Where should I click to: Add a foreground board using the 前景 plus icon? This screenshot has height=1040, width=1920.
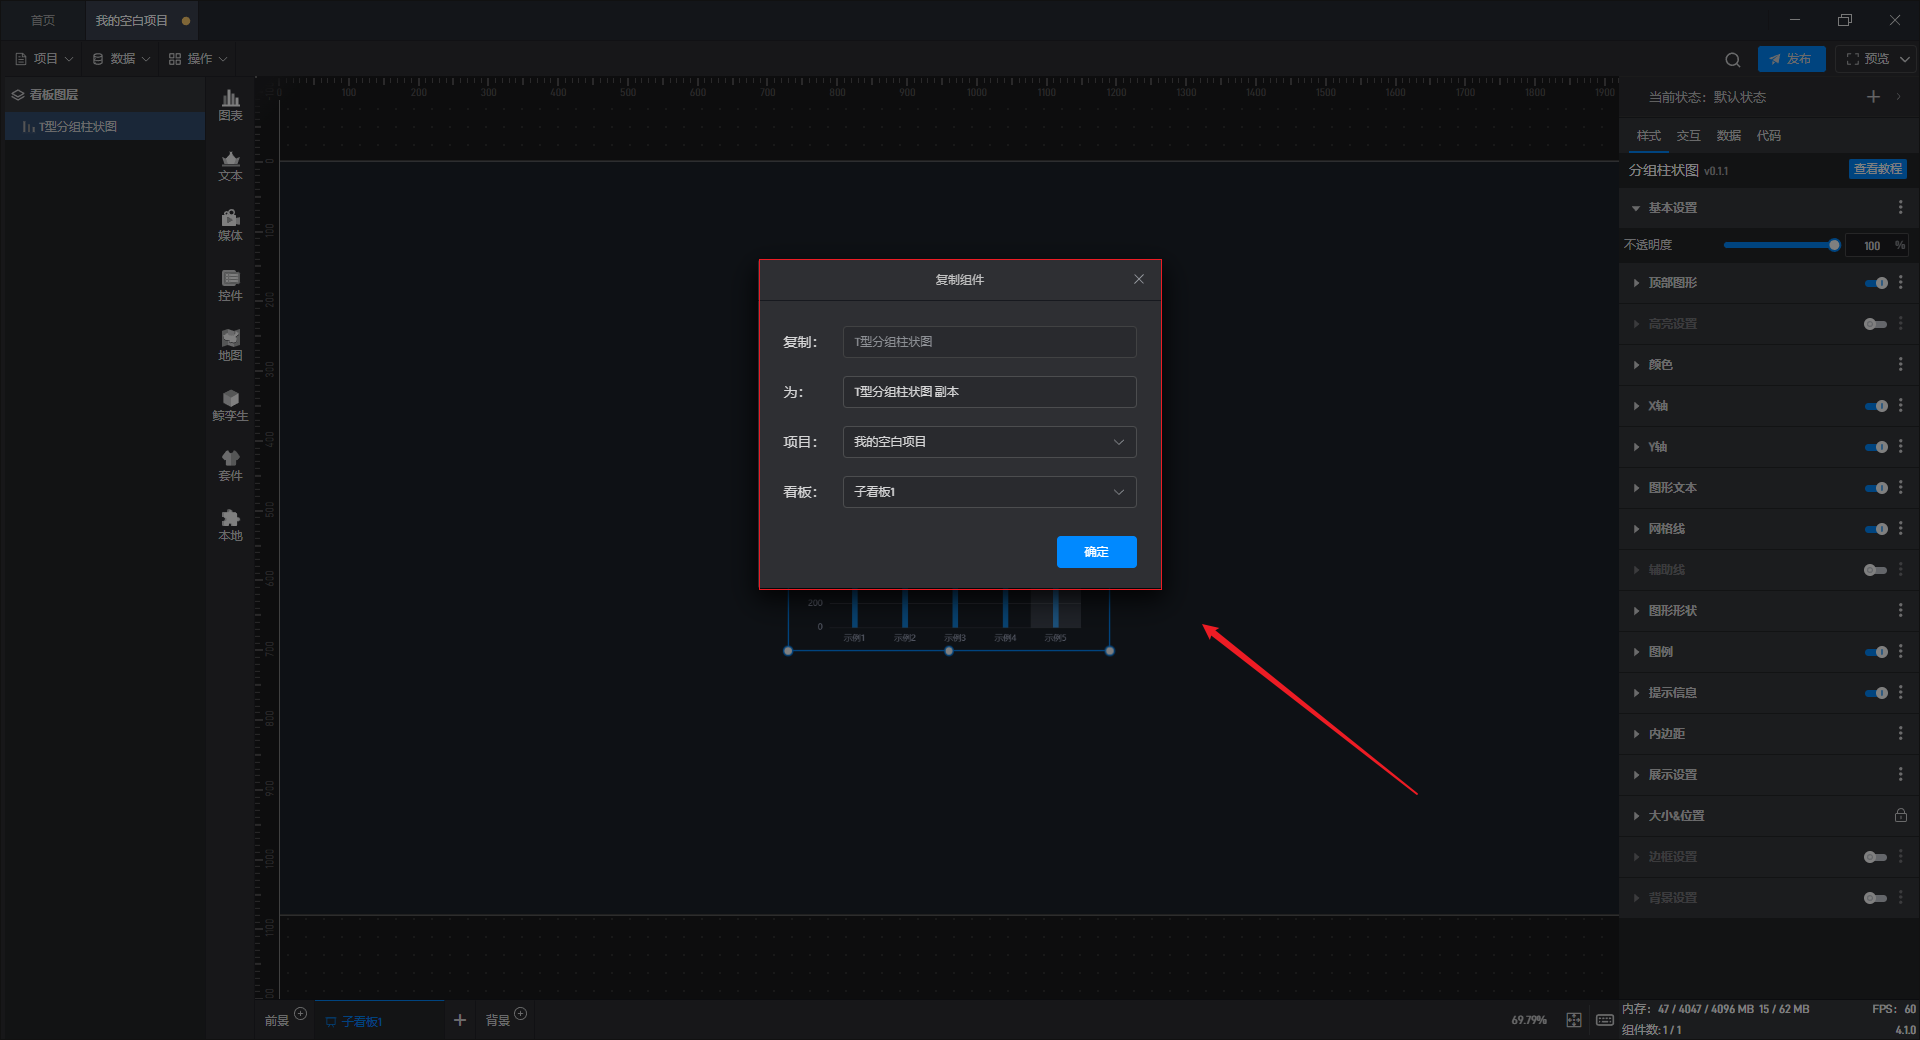click(300, 1014)
